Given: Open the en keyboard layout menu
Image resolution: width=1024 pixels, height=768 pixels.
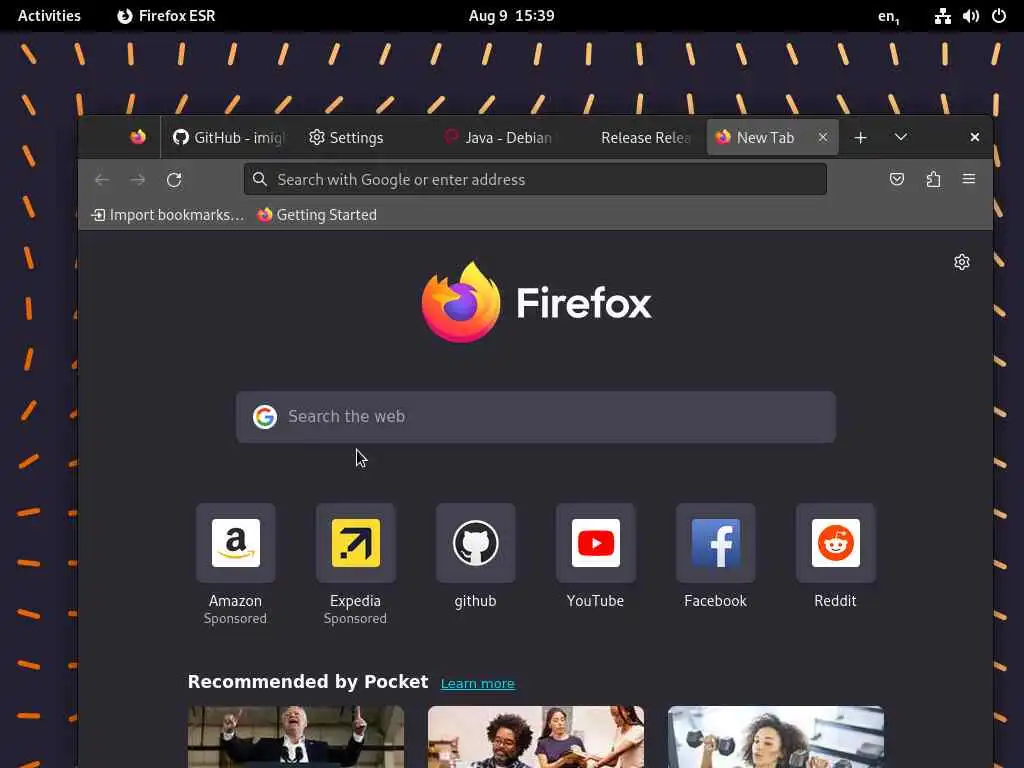Looking at the screenshot, I should pos(888,16).
